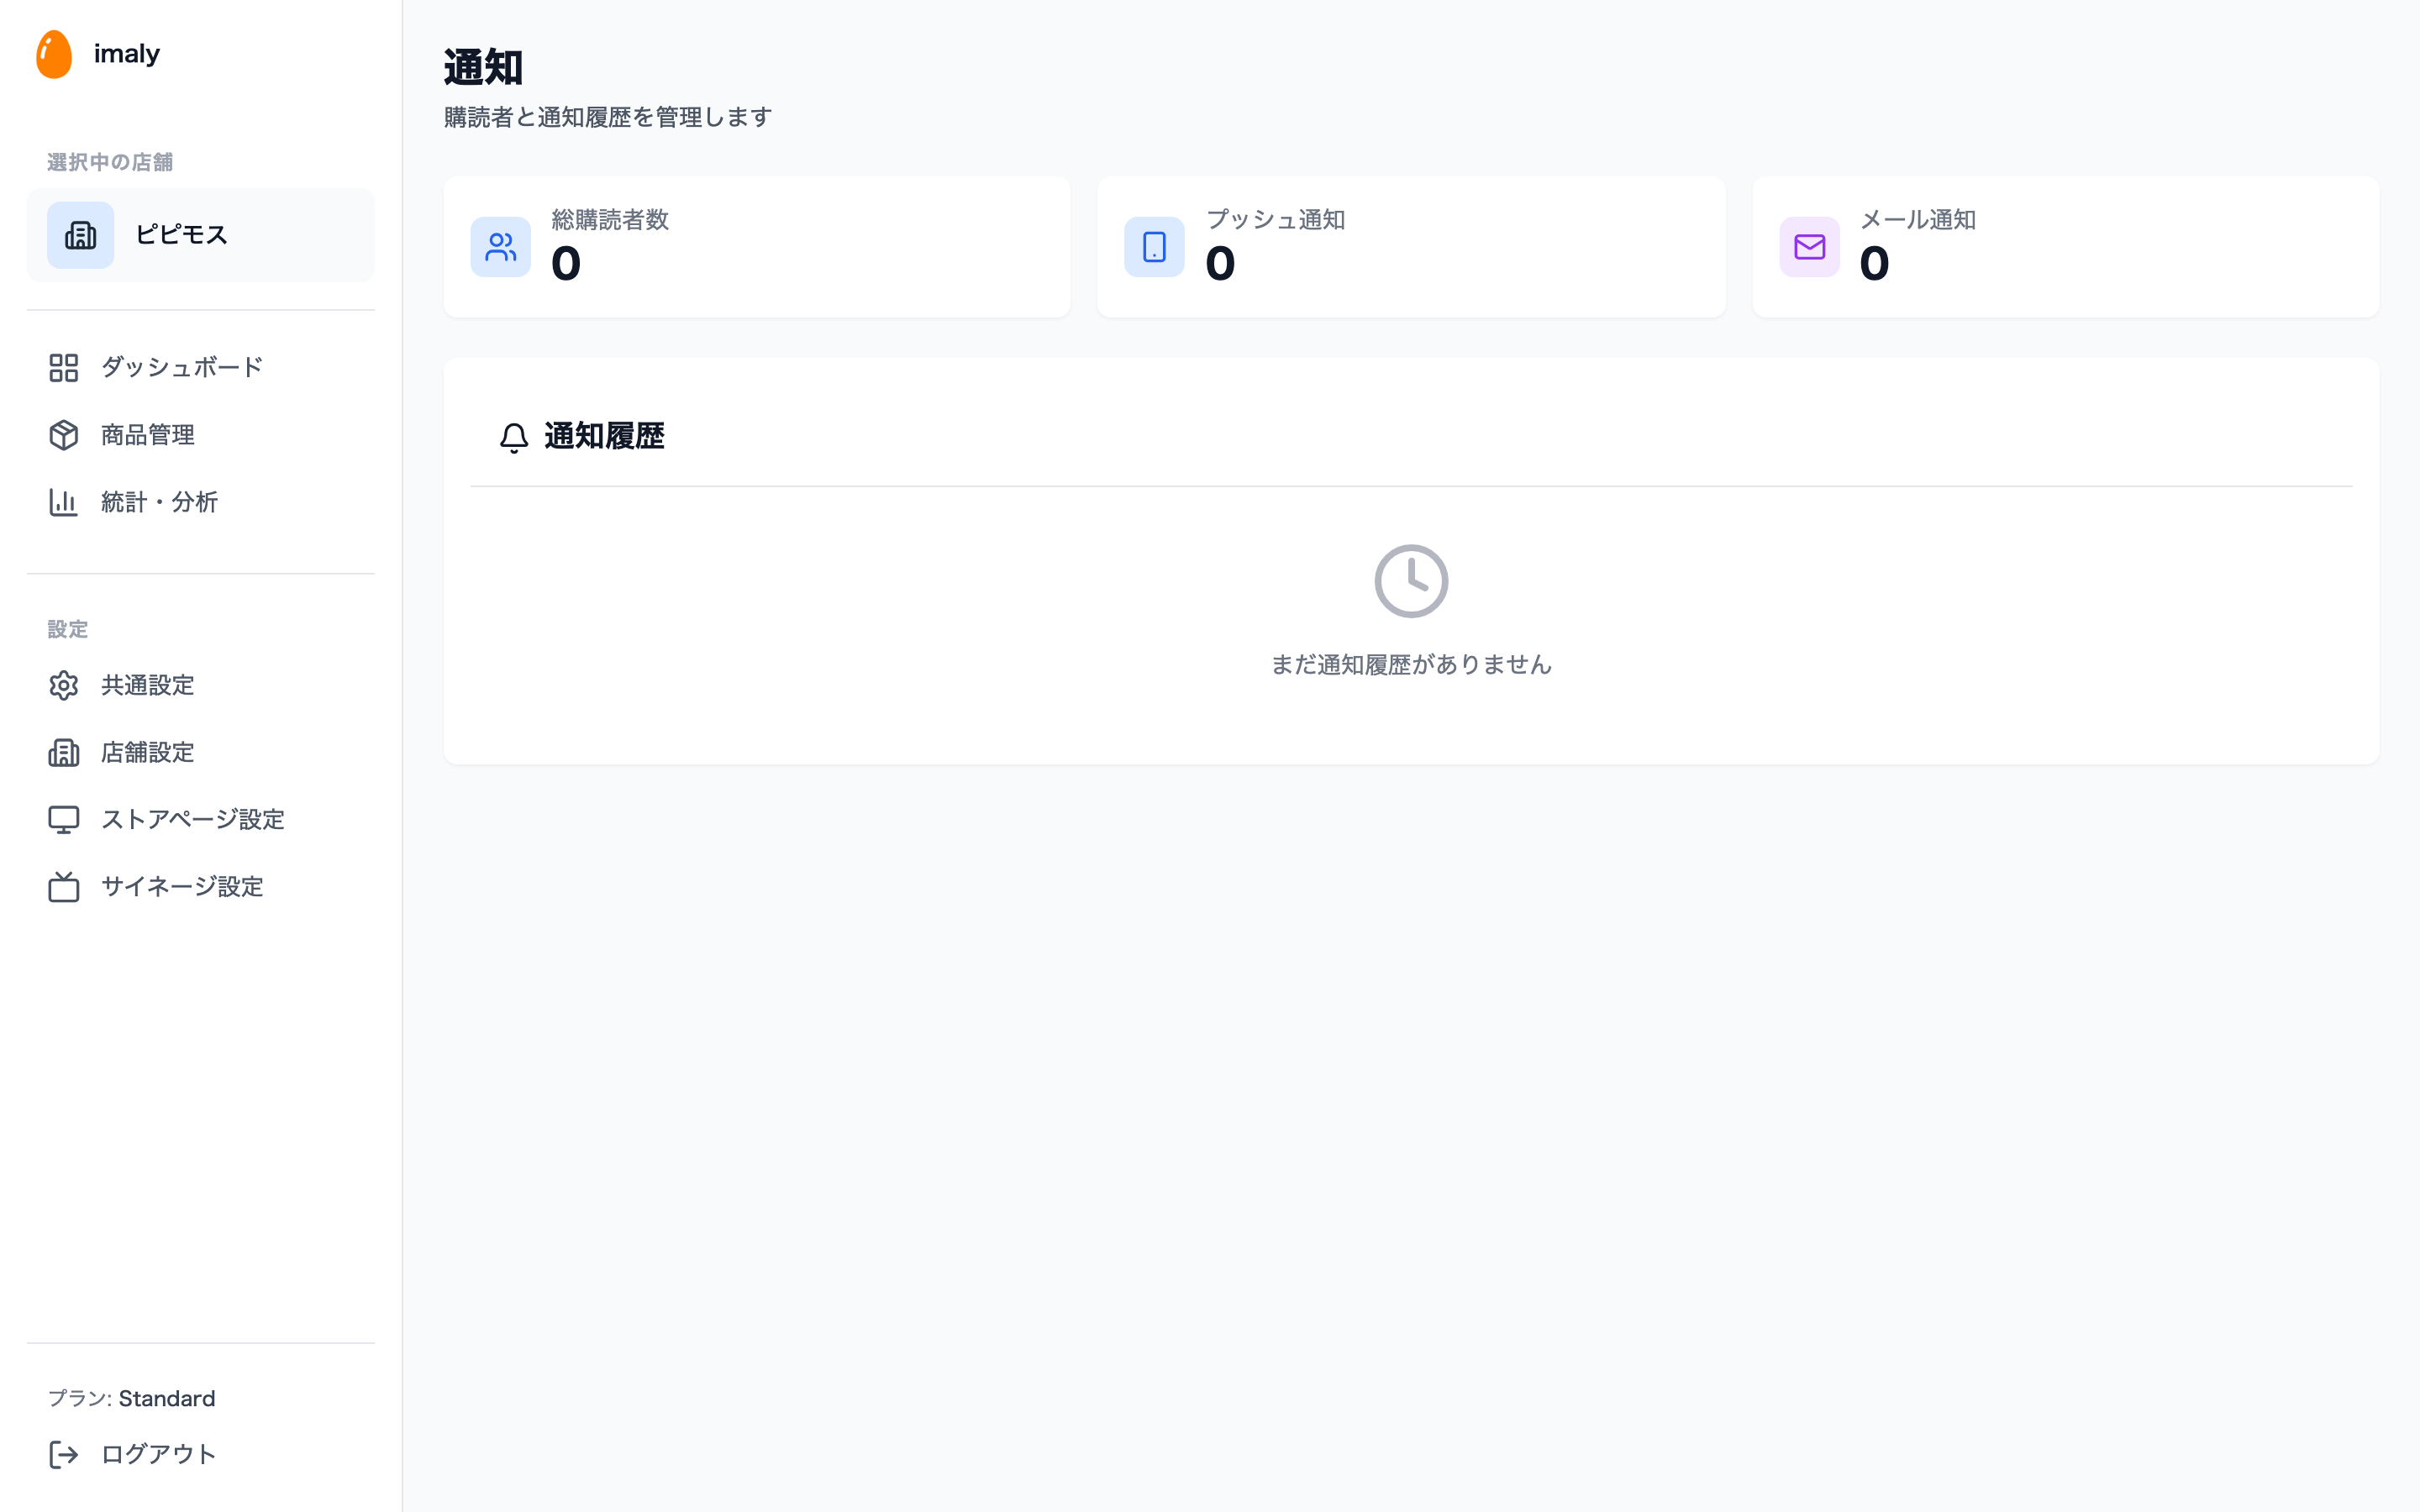Screen dimensions: 2420x1512
Task: Open 店舗設定 in the sidebar
Action: [148, 752]
